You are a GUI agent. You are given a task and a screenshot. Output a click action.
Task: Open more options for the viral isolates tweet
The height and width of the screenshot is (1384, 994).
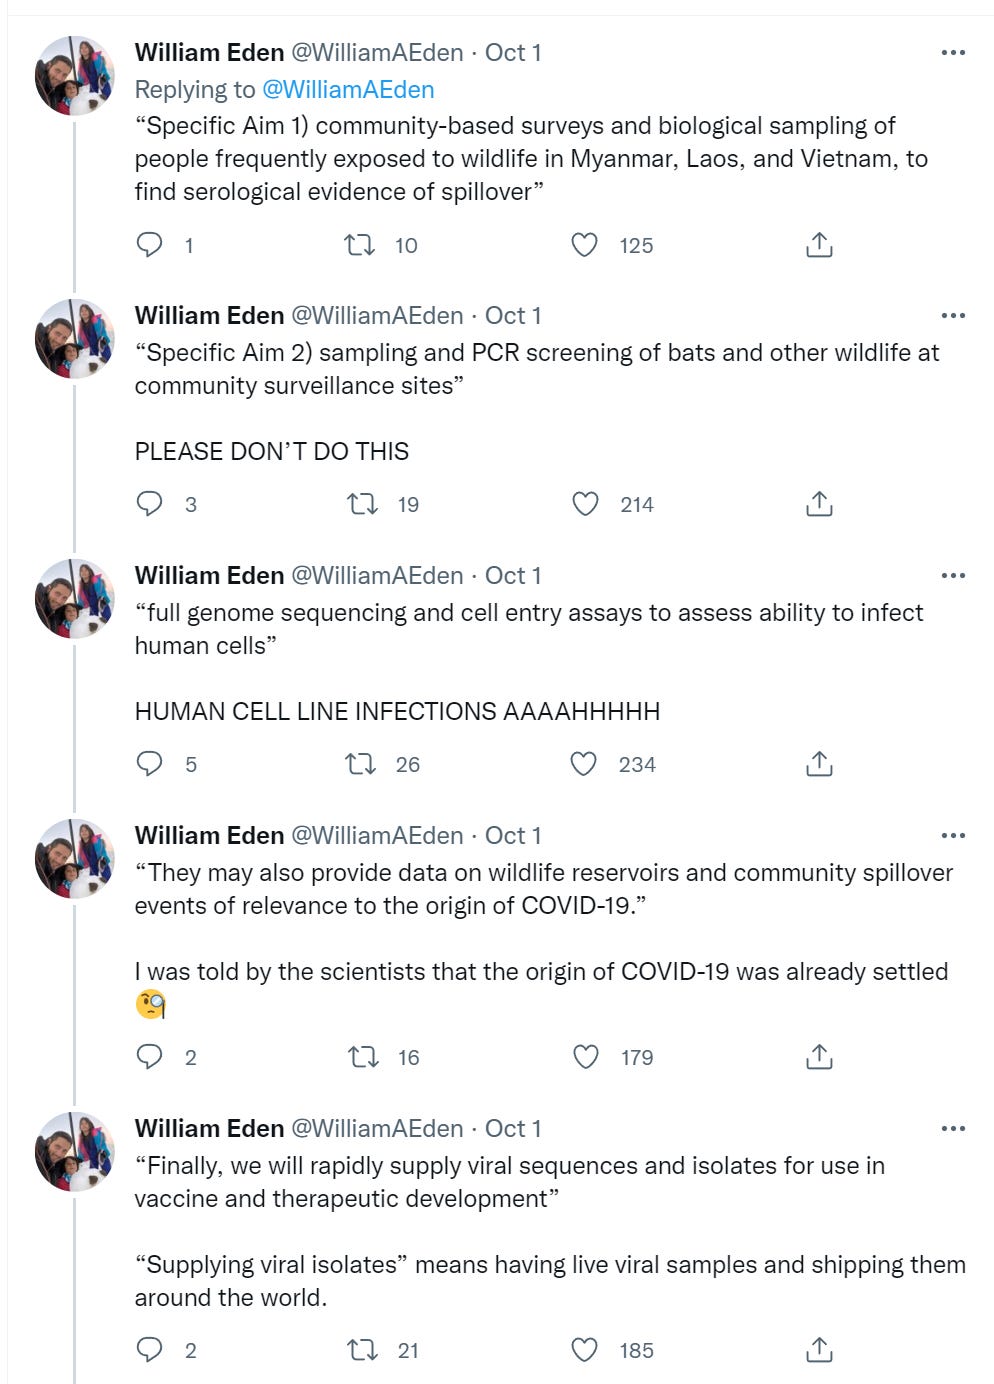click(x=953, y=1128)
